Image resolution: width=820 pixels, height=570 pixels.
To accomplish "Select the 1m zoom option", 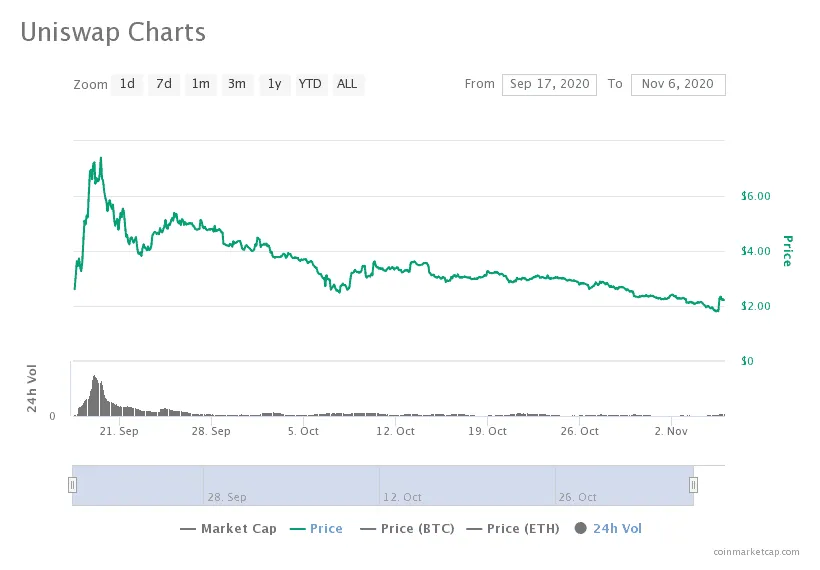I will coord(201,84).
